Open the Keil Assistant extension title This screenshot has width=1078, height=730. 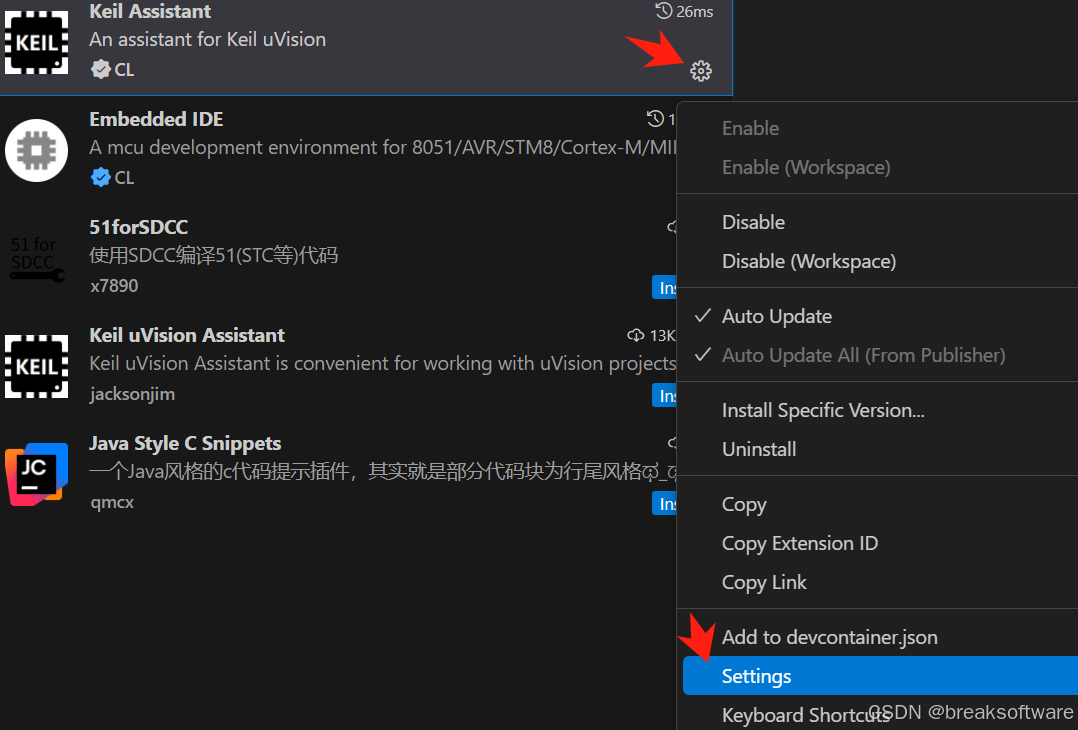[150, 11]
